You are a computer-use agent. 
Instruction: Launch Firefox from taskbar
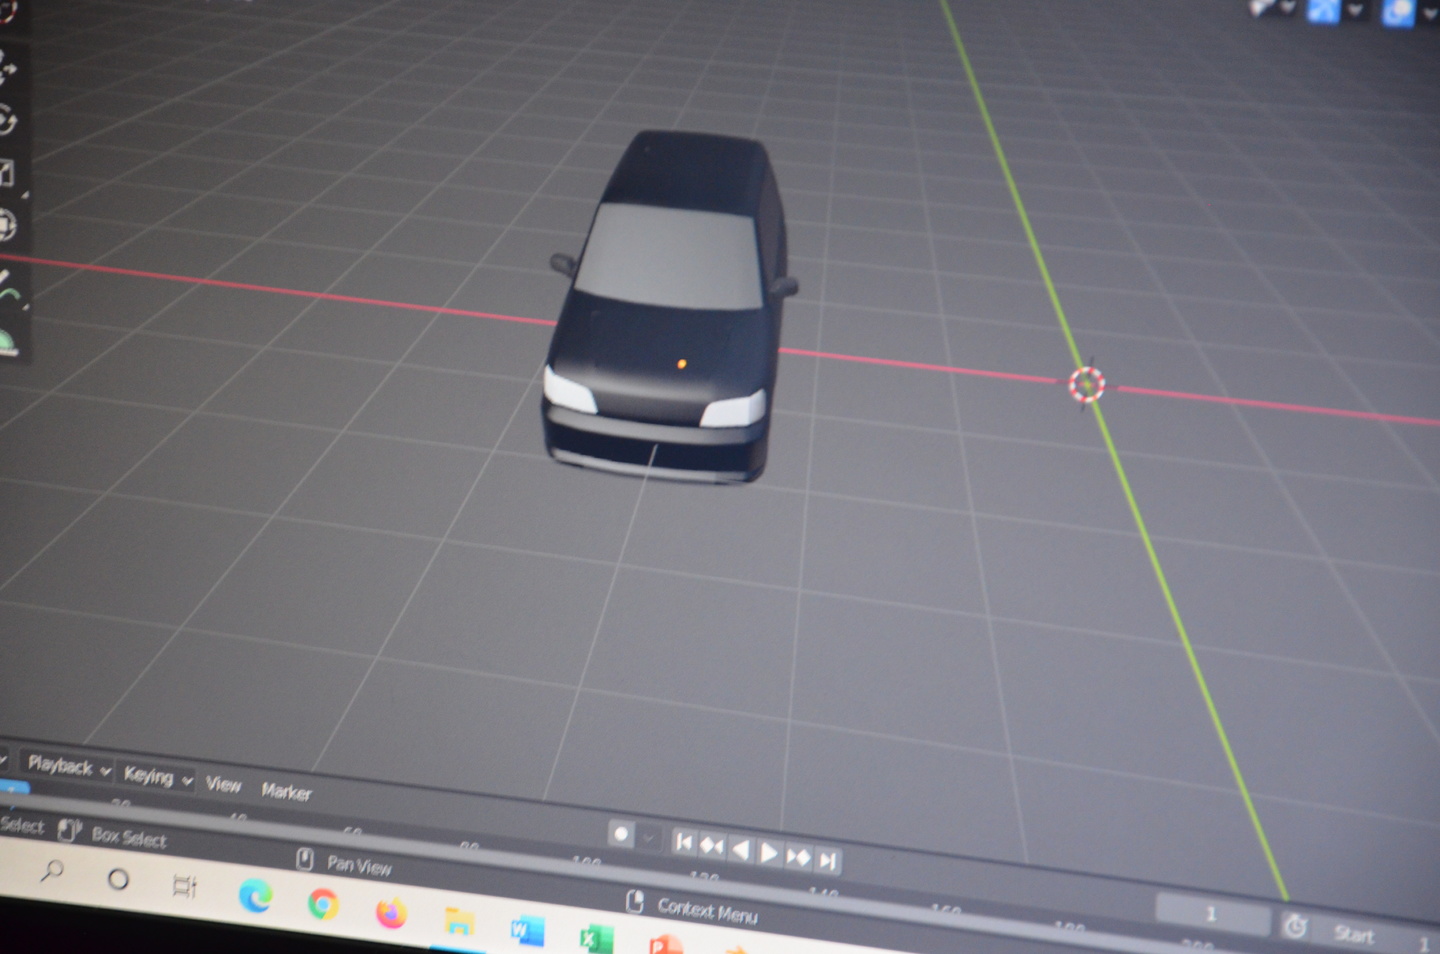(391, 913)
